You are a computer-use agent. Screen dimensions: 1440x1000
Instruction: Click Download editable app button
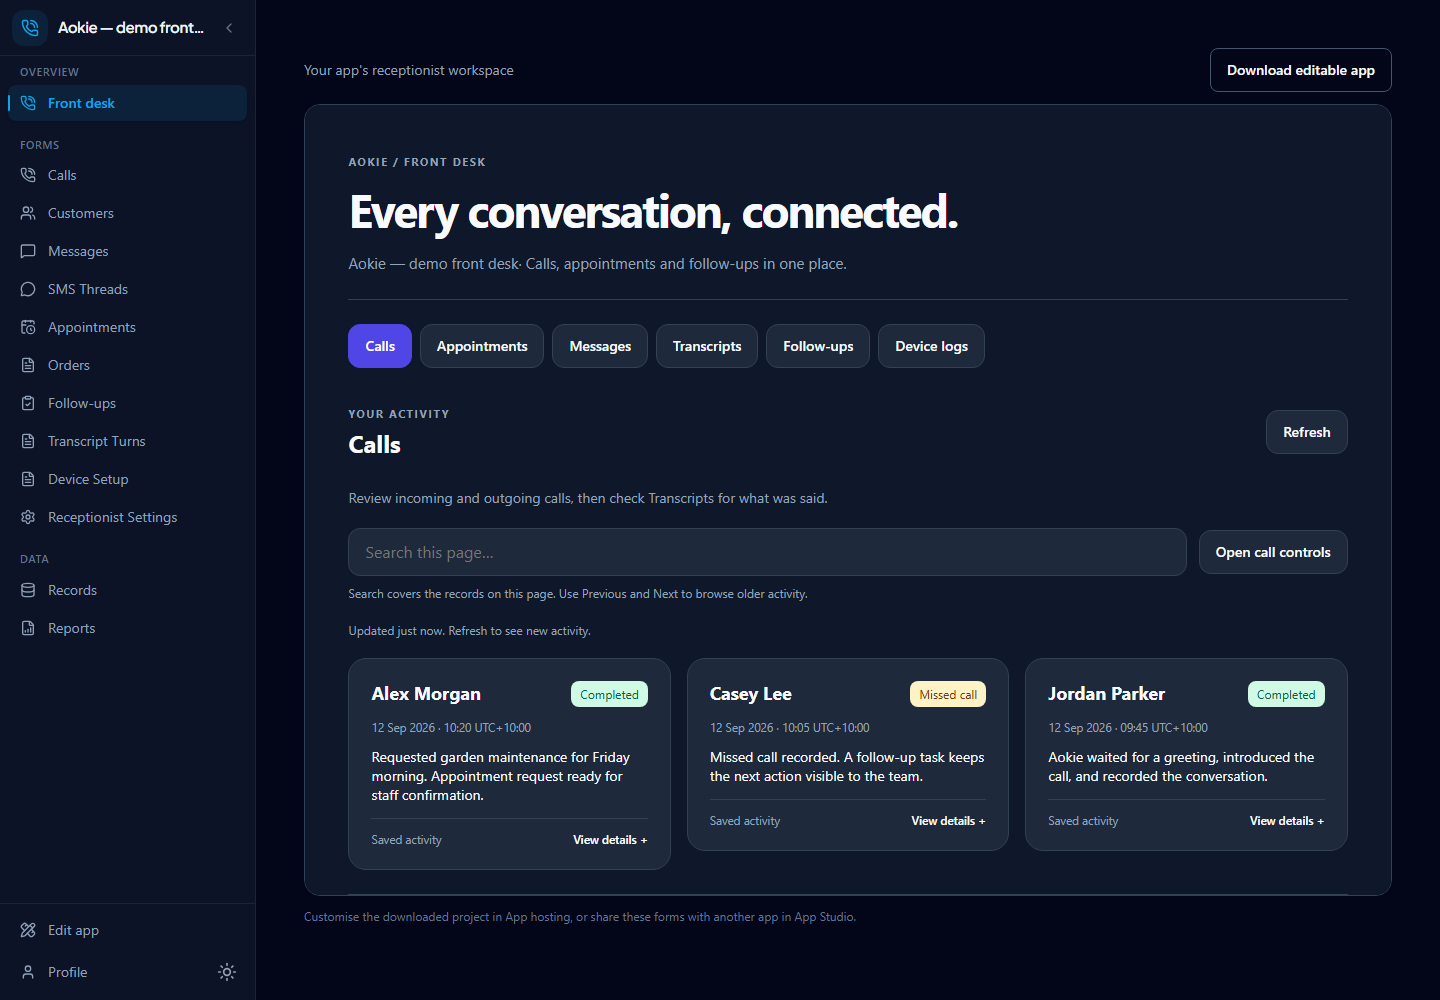click(1301, 70)
